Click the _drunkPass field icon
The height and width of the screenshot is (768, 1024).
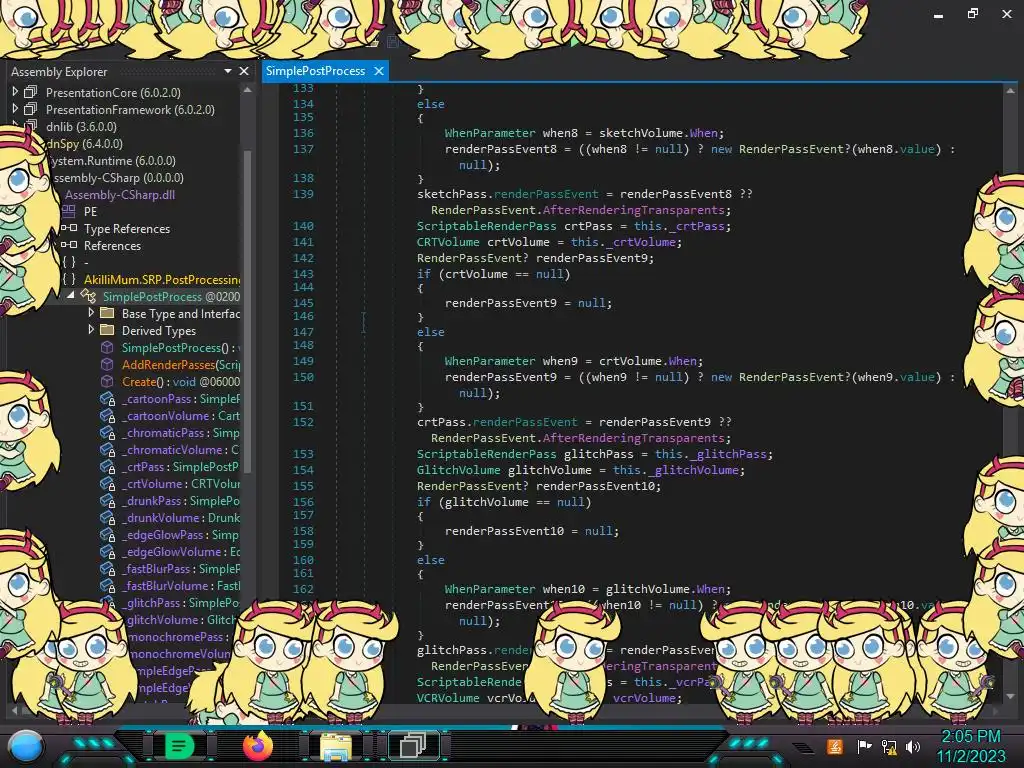pyautogui.click(x=107, y=500)
